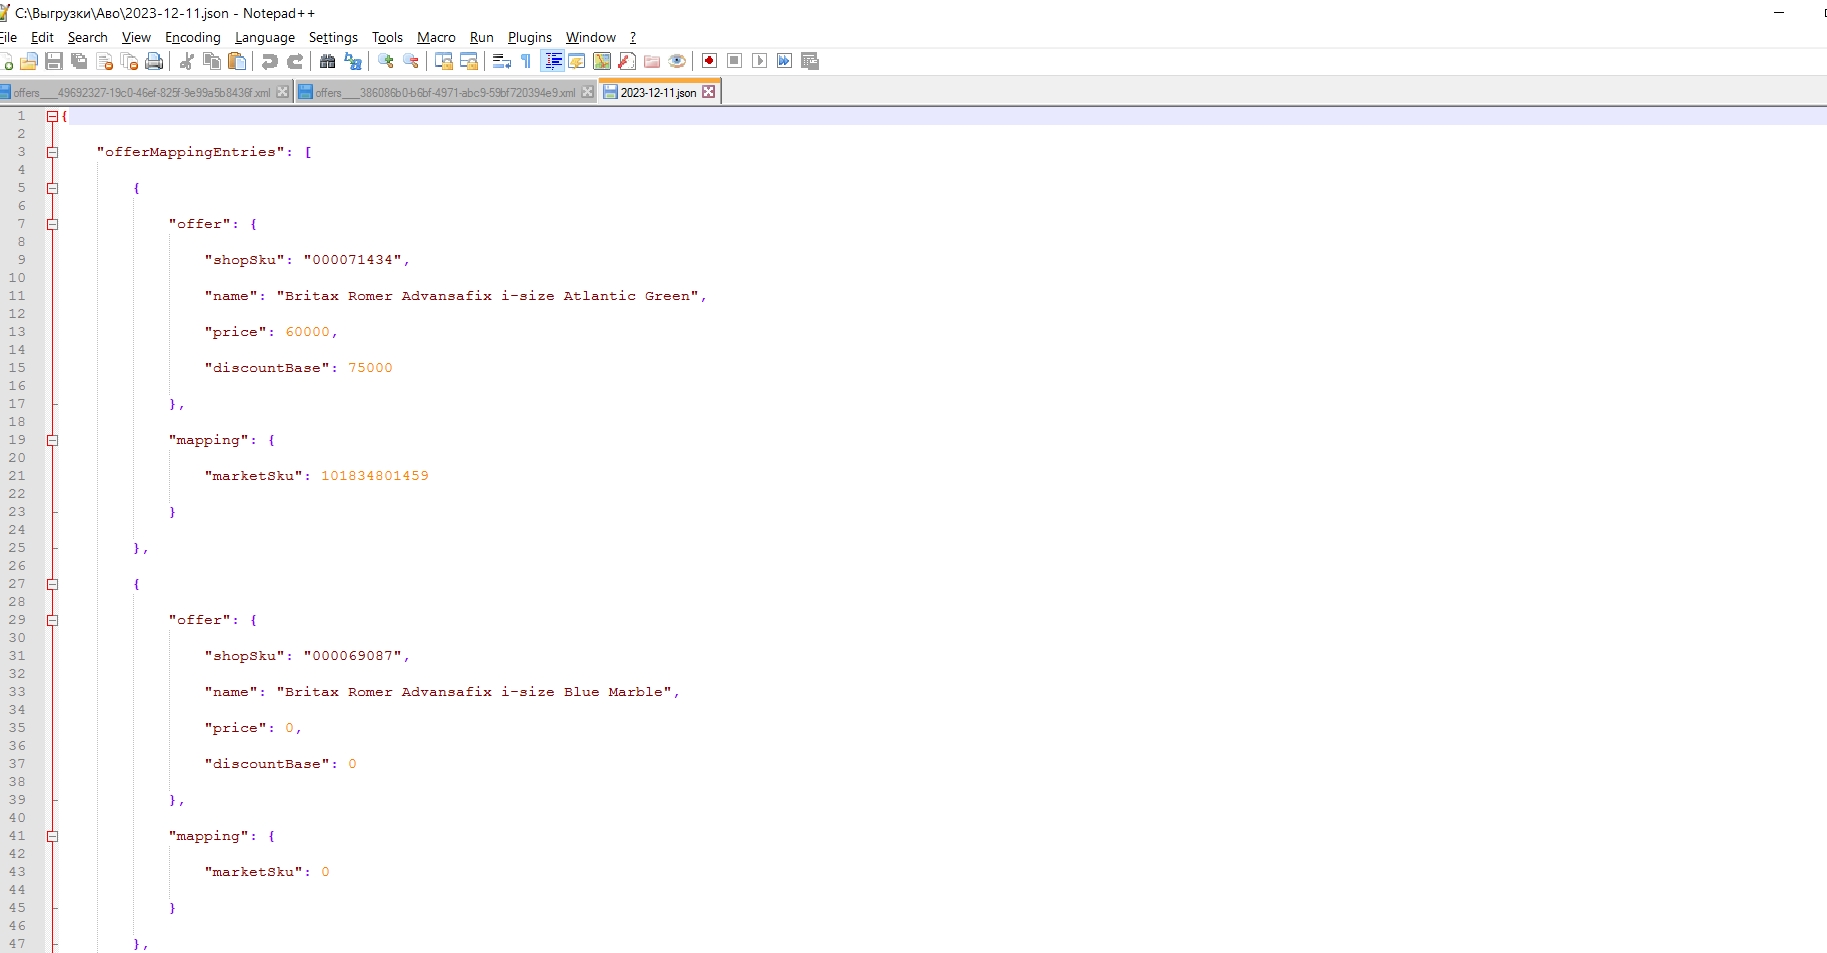Collapse the mapping fold marker on line 19
The width and height of the screenshot is (1827, 953).
point(52,440)
